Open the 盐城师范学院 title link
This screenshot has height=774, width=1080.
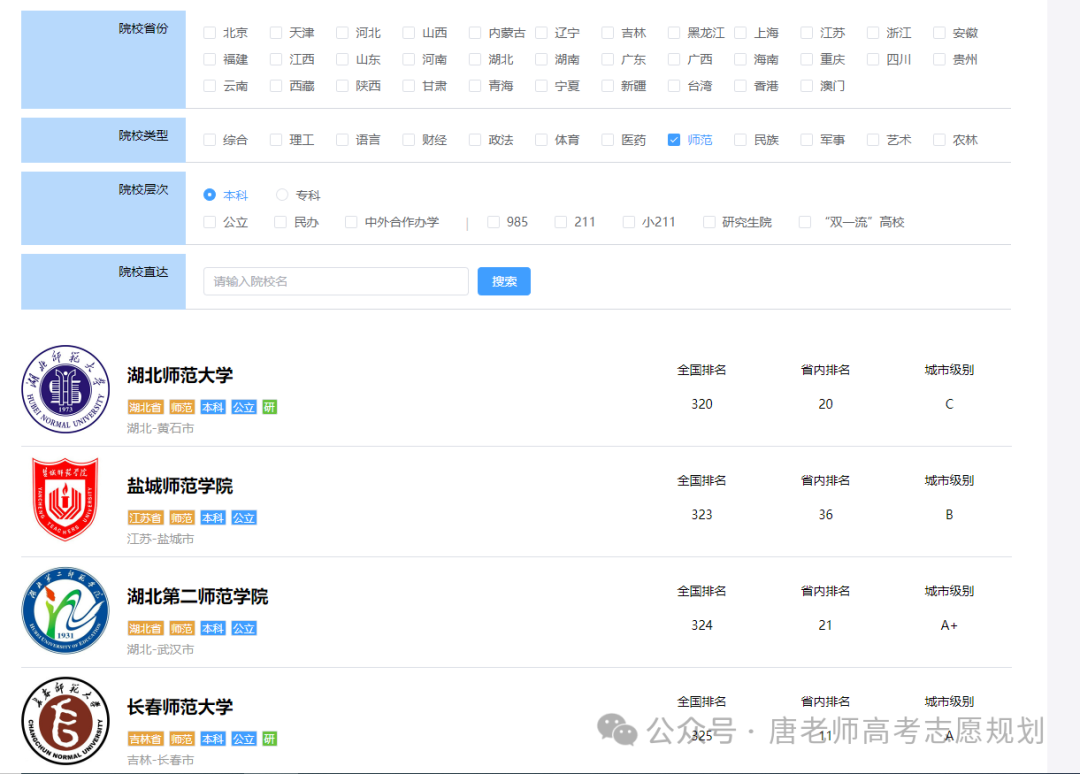[180, 486]
